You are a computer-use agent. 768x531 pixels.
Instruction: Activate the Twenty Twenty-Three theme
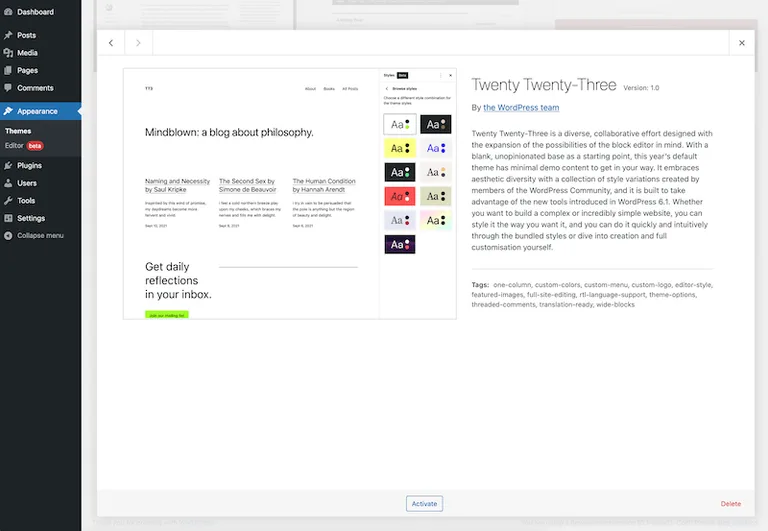point(424,504)
